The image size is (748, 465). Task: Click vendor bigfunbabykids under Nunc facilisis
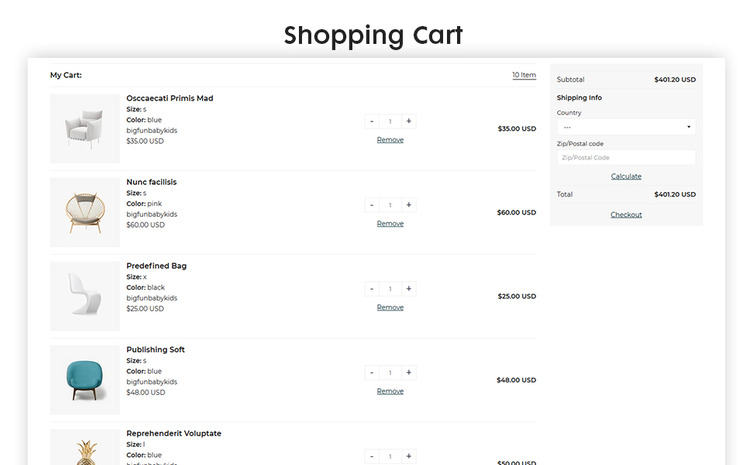(152, 215)
